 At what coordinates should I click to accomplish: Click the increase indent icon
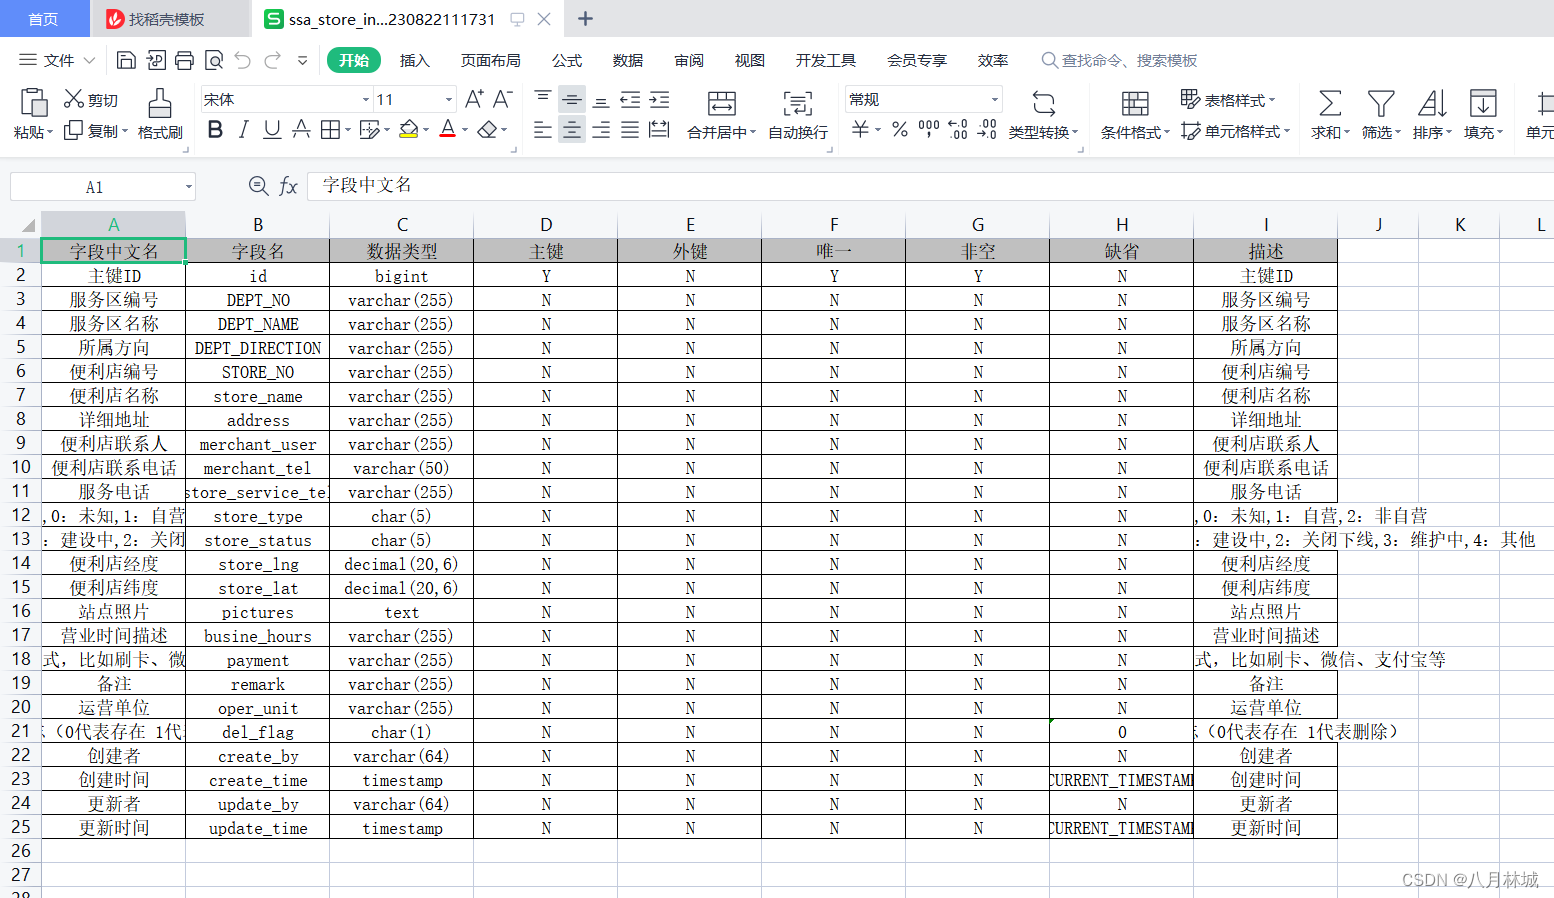point(659,99)
